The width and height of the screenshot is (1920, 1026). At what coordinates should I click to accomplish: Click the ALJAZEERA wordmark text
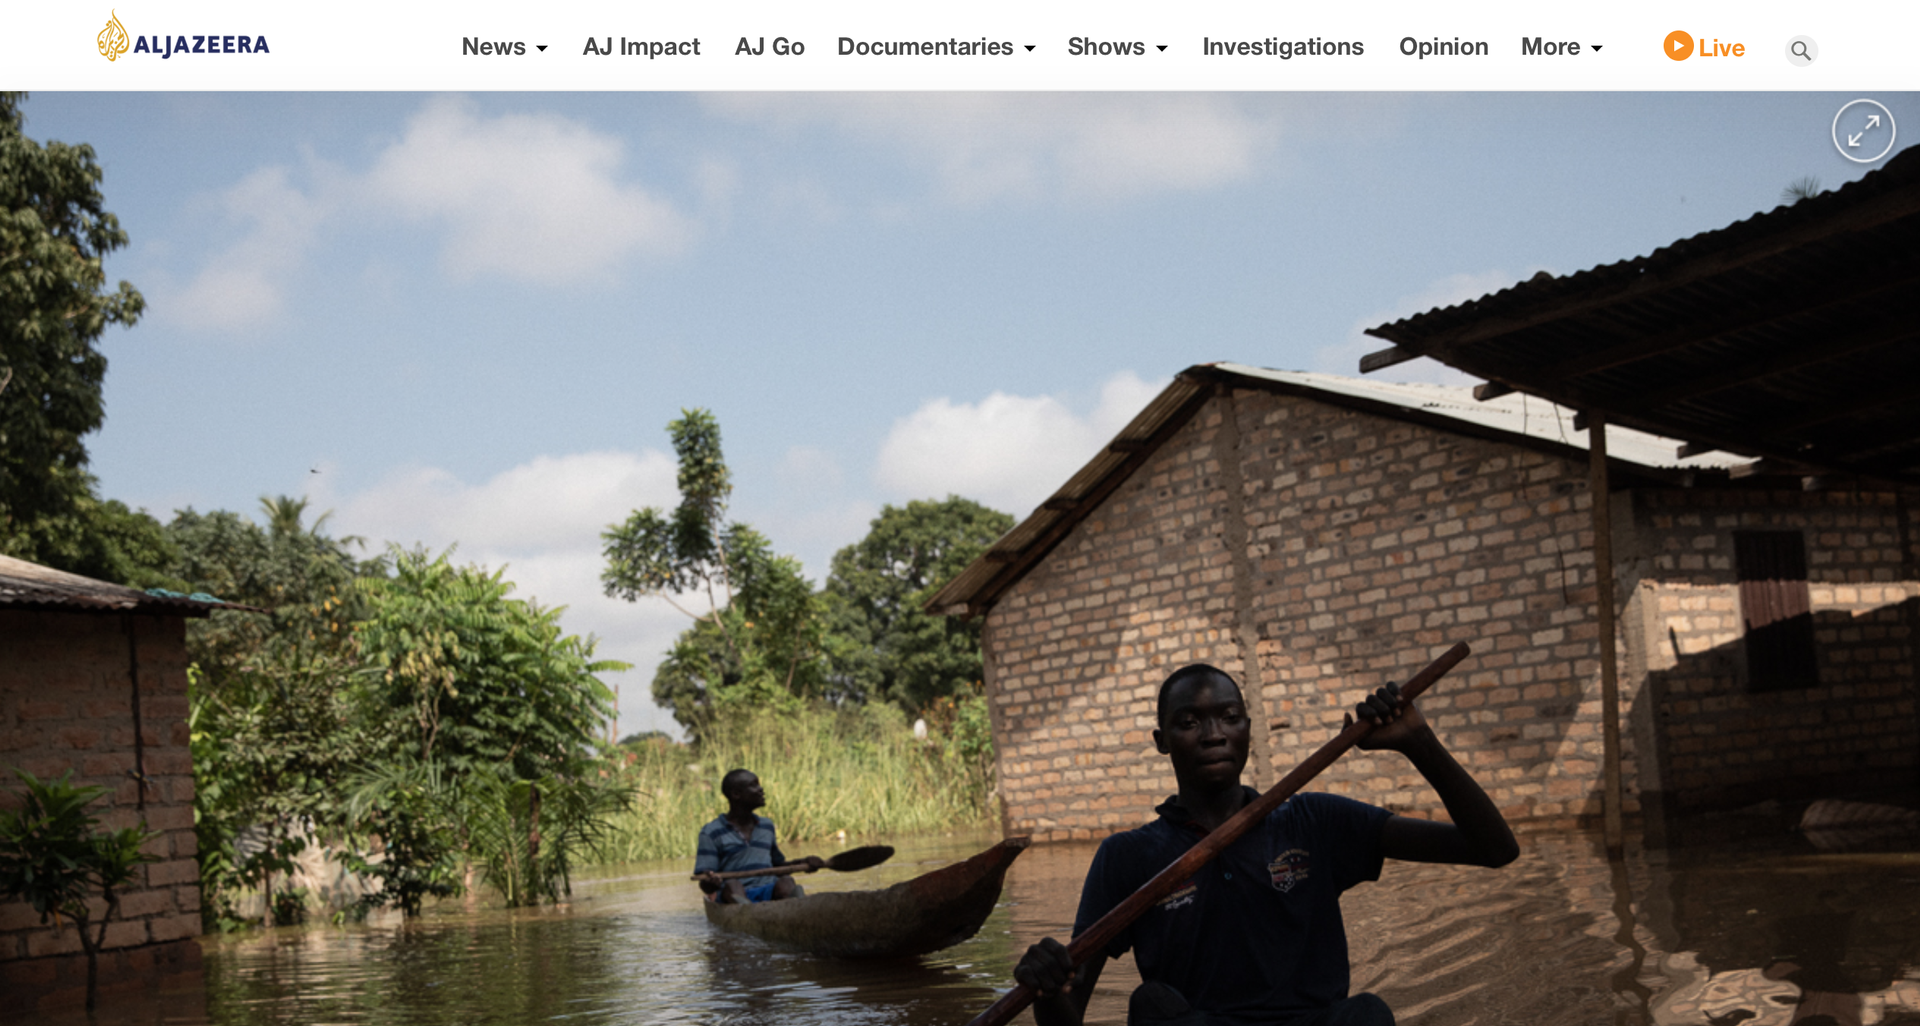[201, 45]
